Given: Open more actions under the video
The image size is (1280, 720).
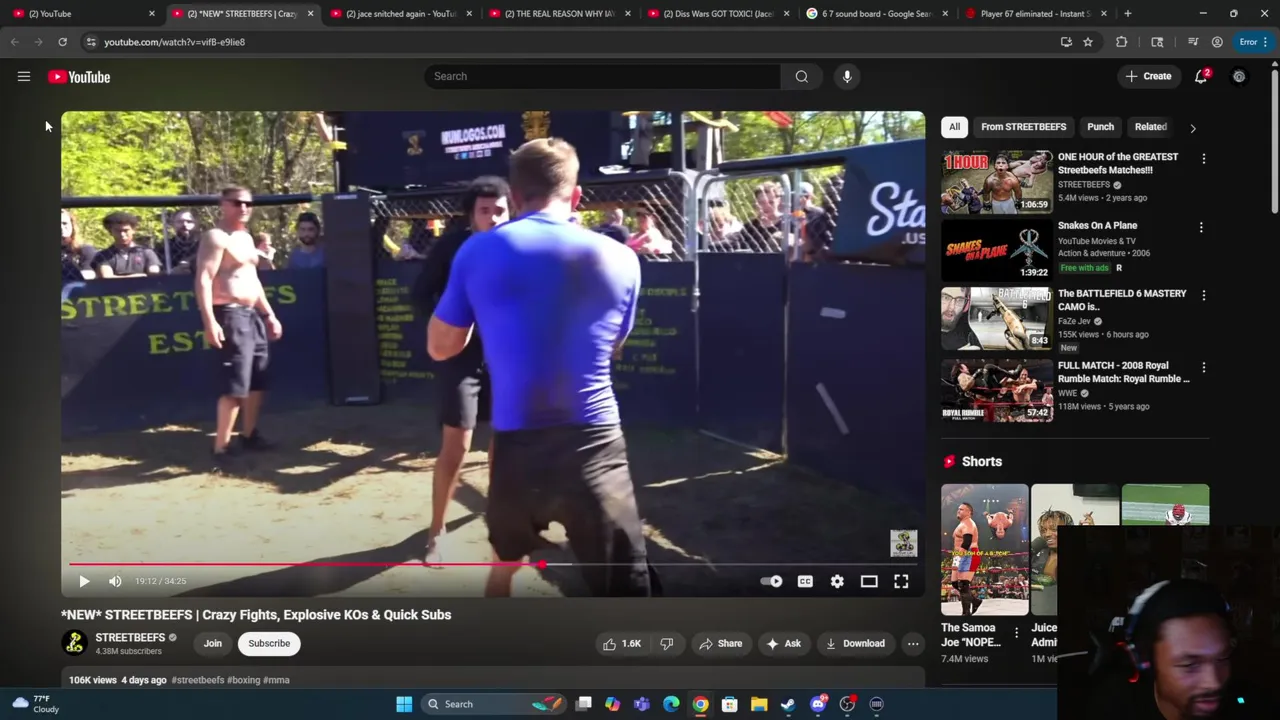Looking at the screenshot, I should tap(913, 644).
